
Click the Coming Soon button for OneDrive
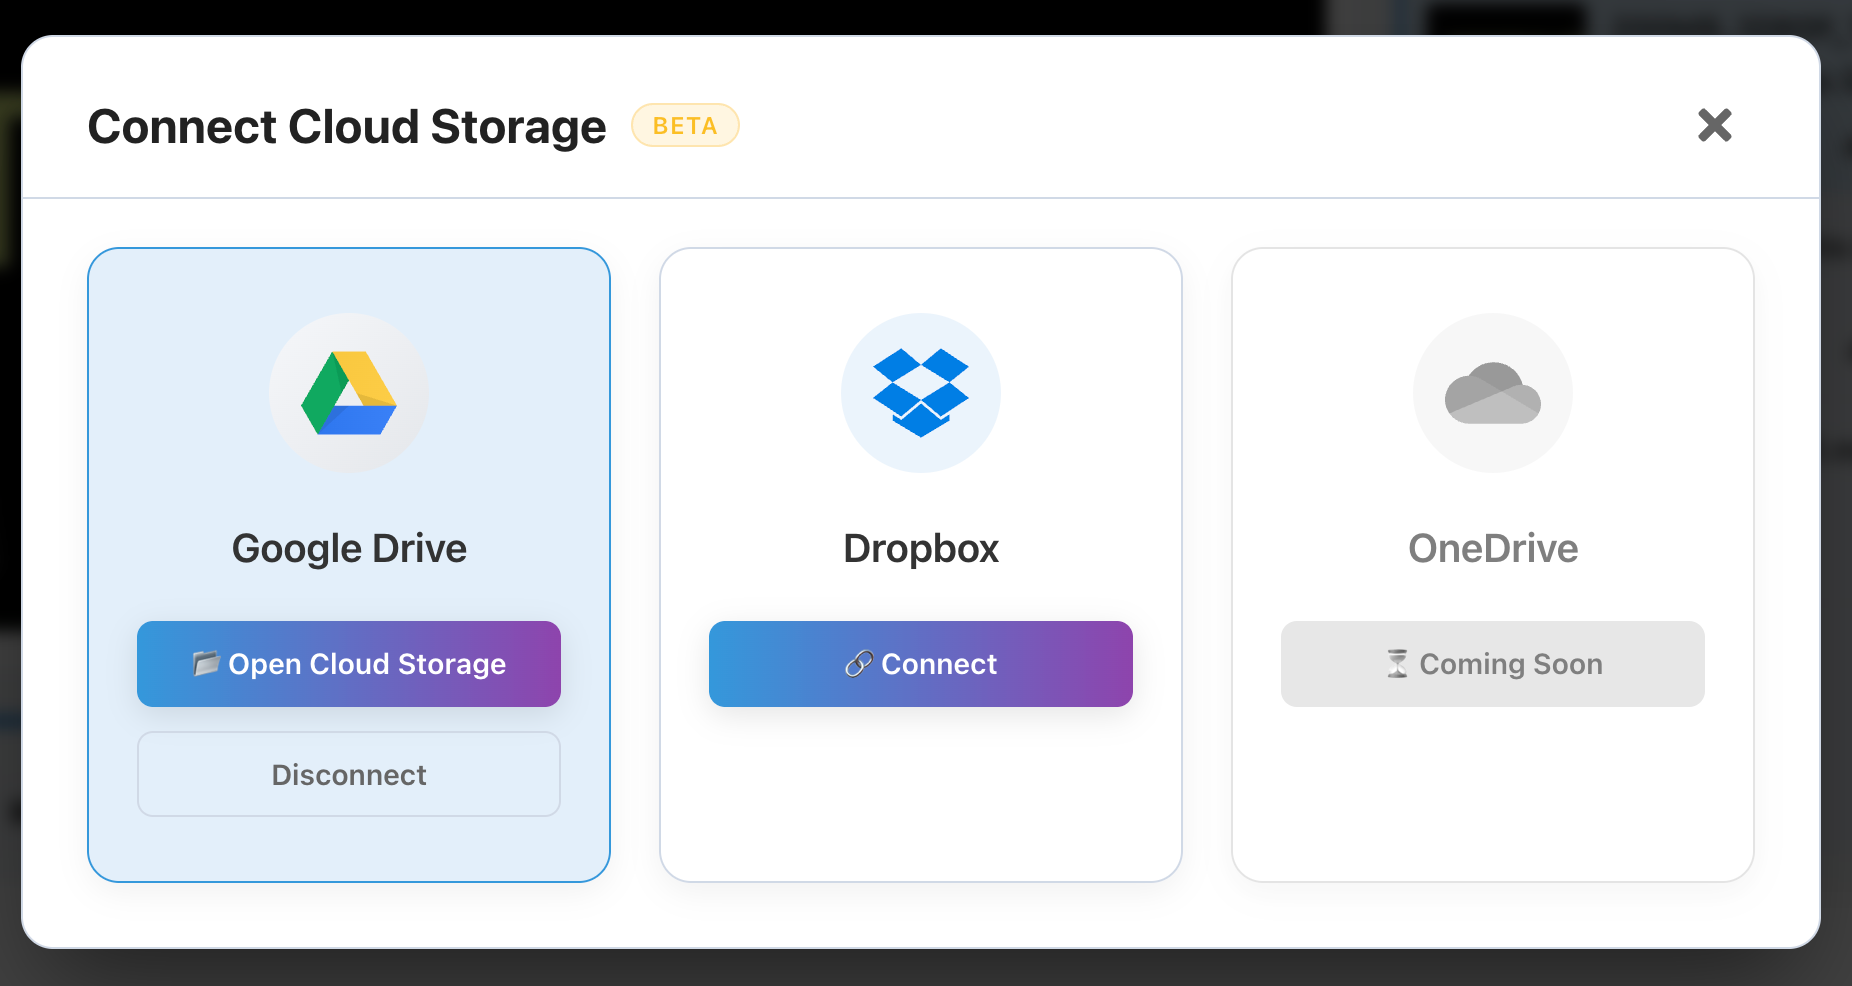click(1493, 664)
